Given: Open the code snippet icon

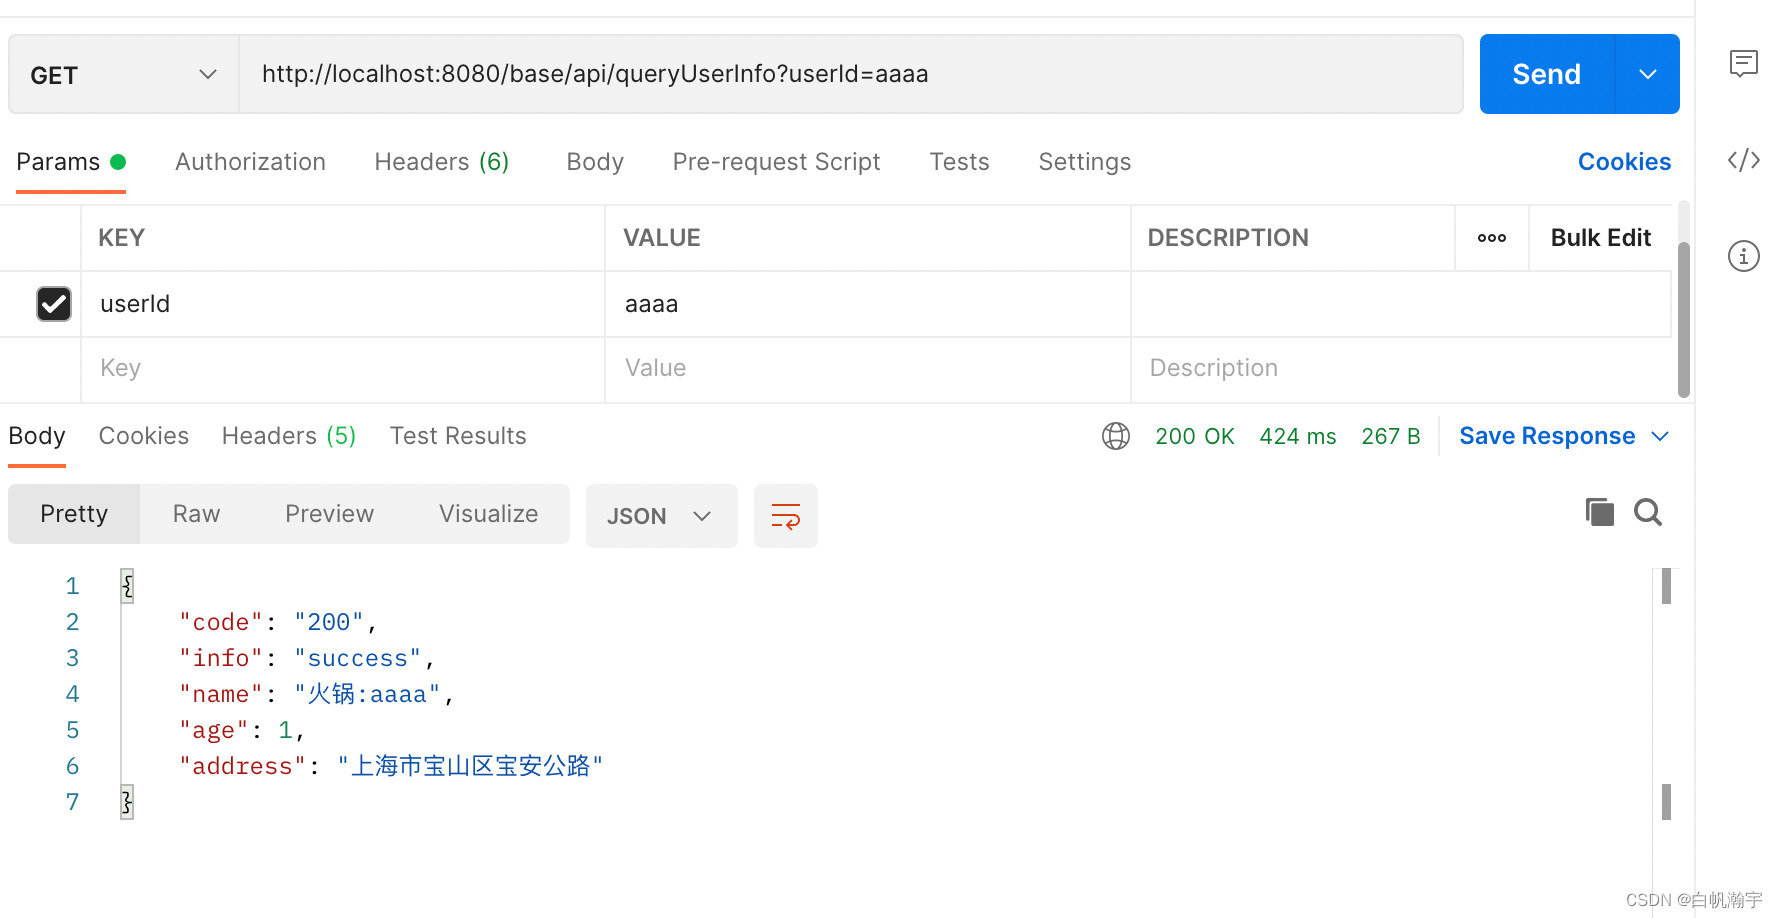Looking at the screenshot, I should point(1744,160).
